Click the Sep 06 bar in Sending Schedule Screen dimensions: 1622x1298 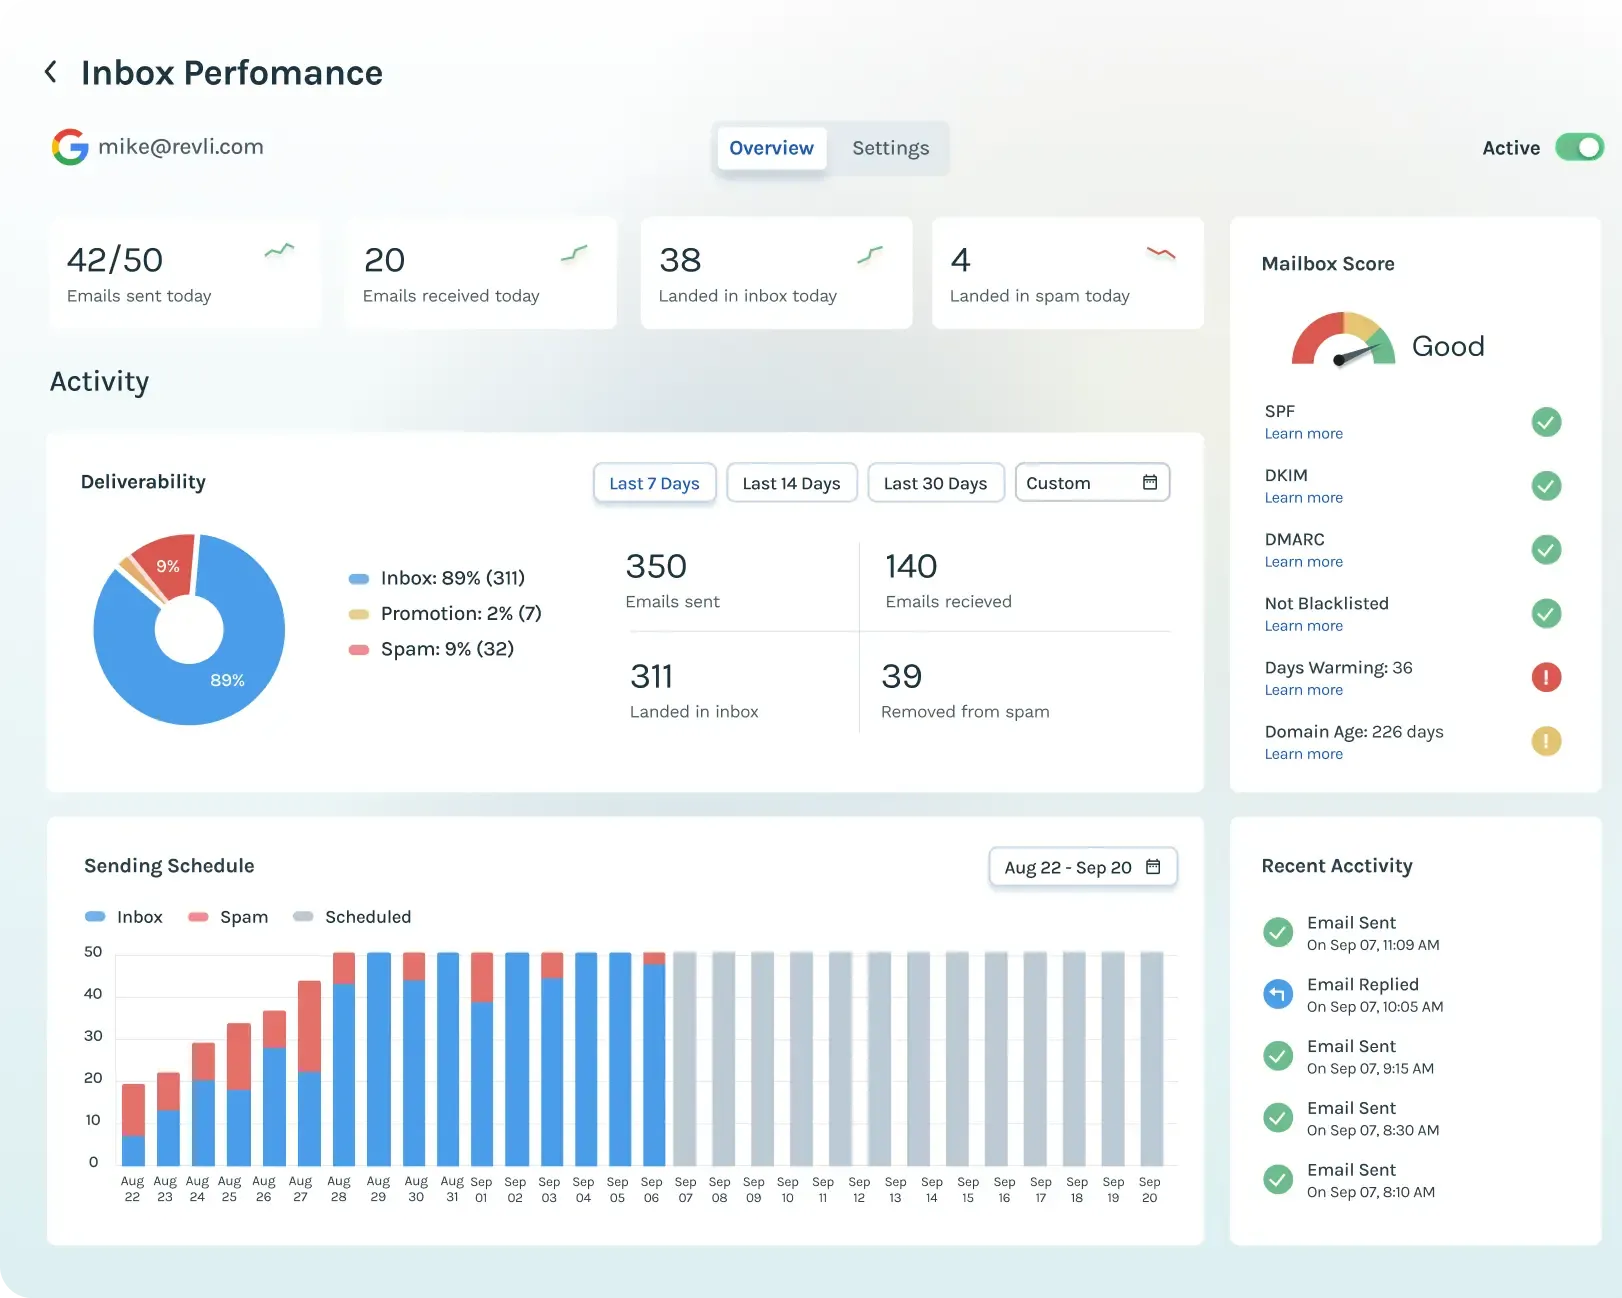(x=654, y=1059)
